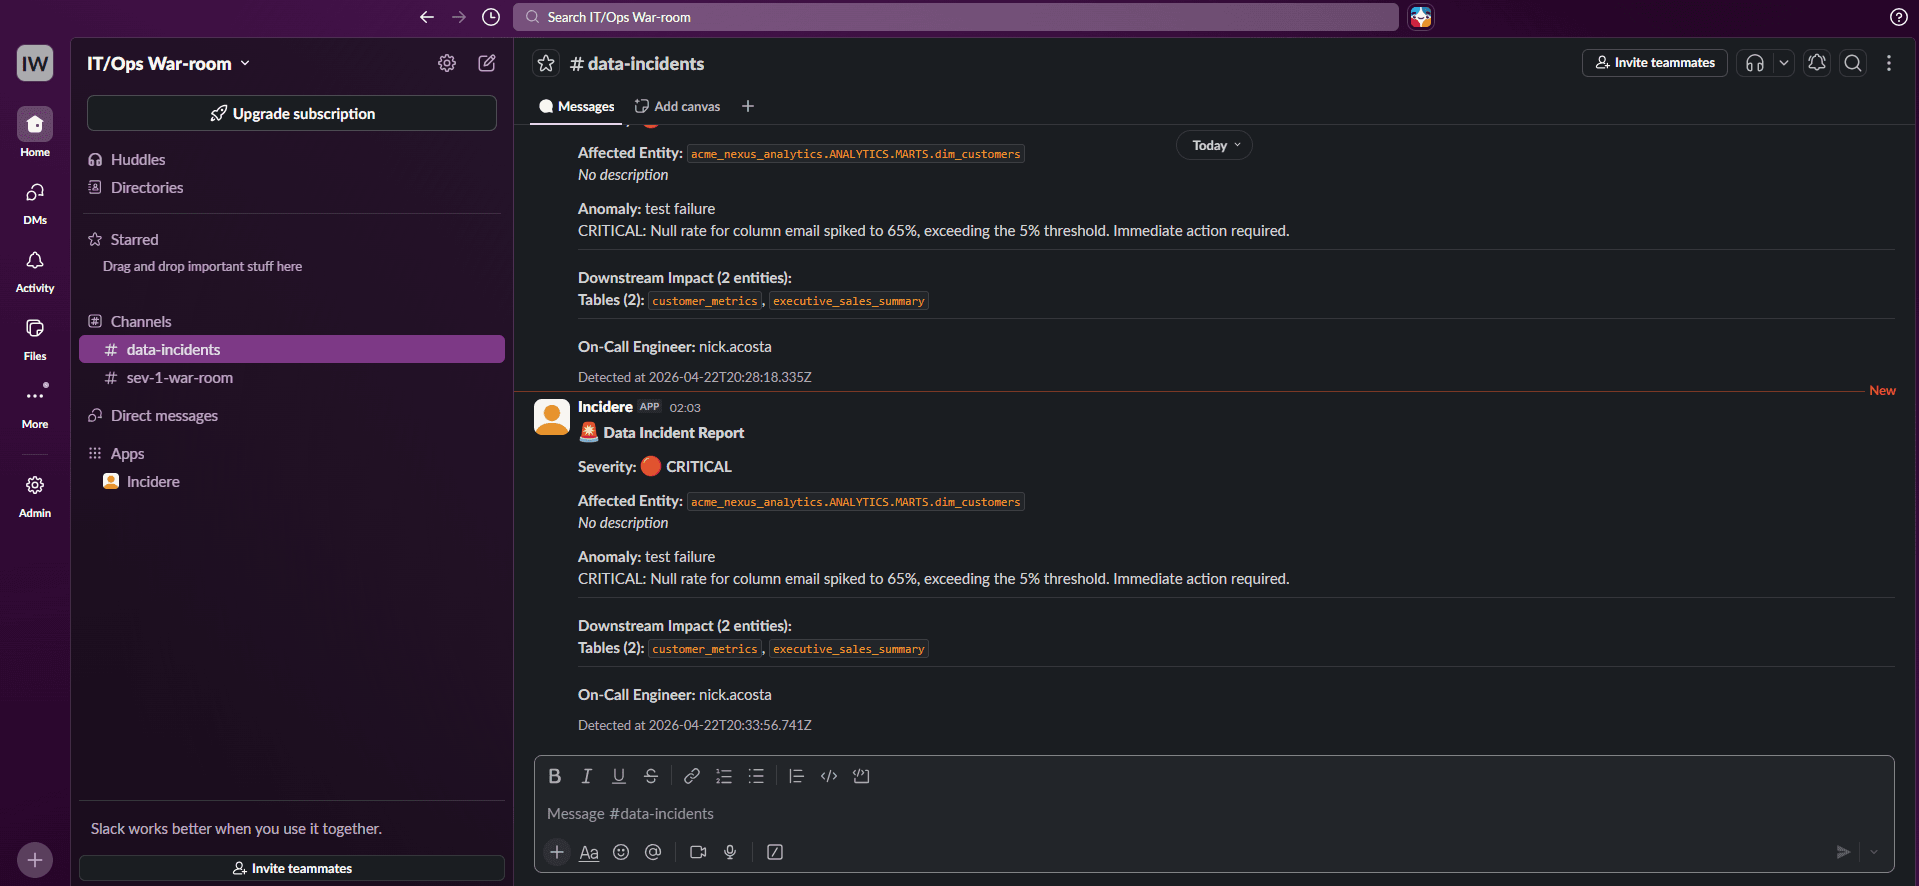The width and height of the screenshot is (1919, 886).
Task: Open the compose new message icon
Action: point(487,63)
